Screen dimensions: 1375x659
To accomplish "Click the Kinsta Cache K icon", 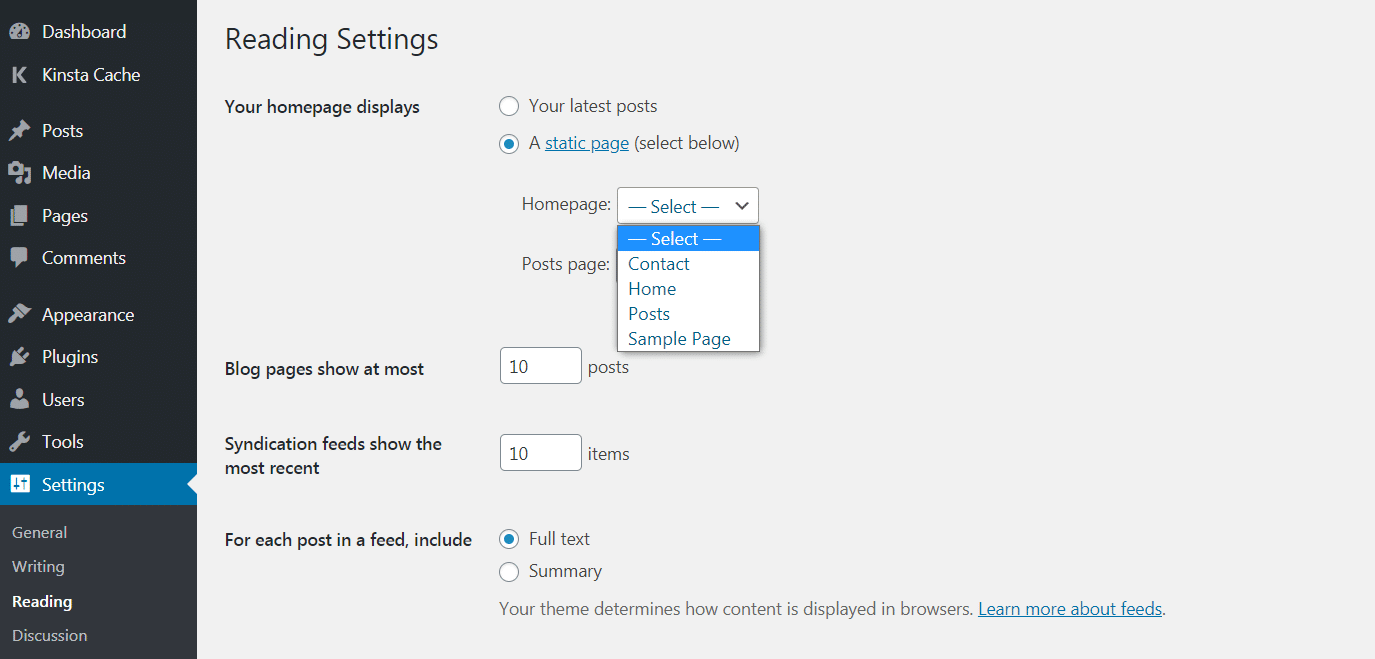I will (19, 75).
